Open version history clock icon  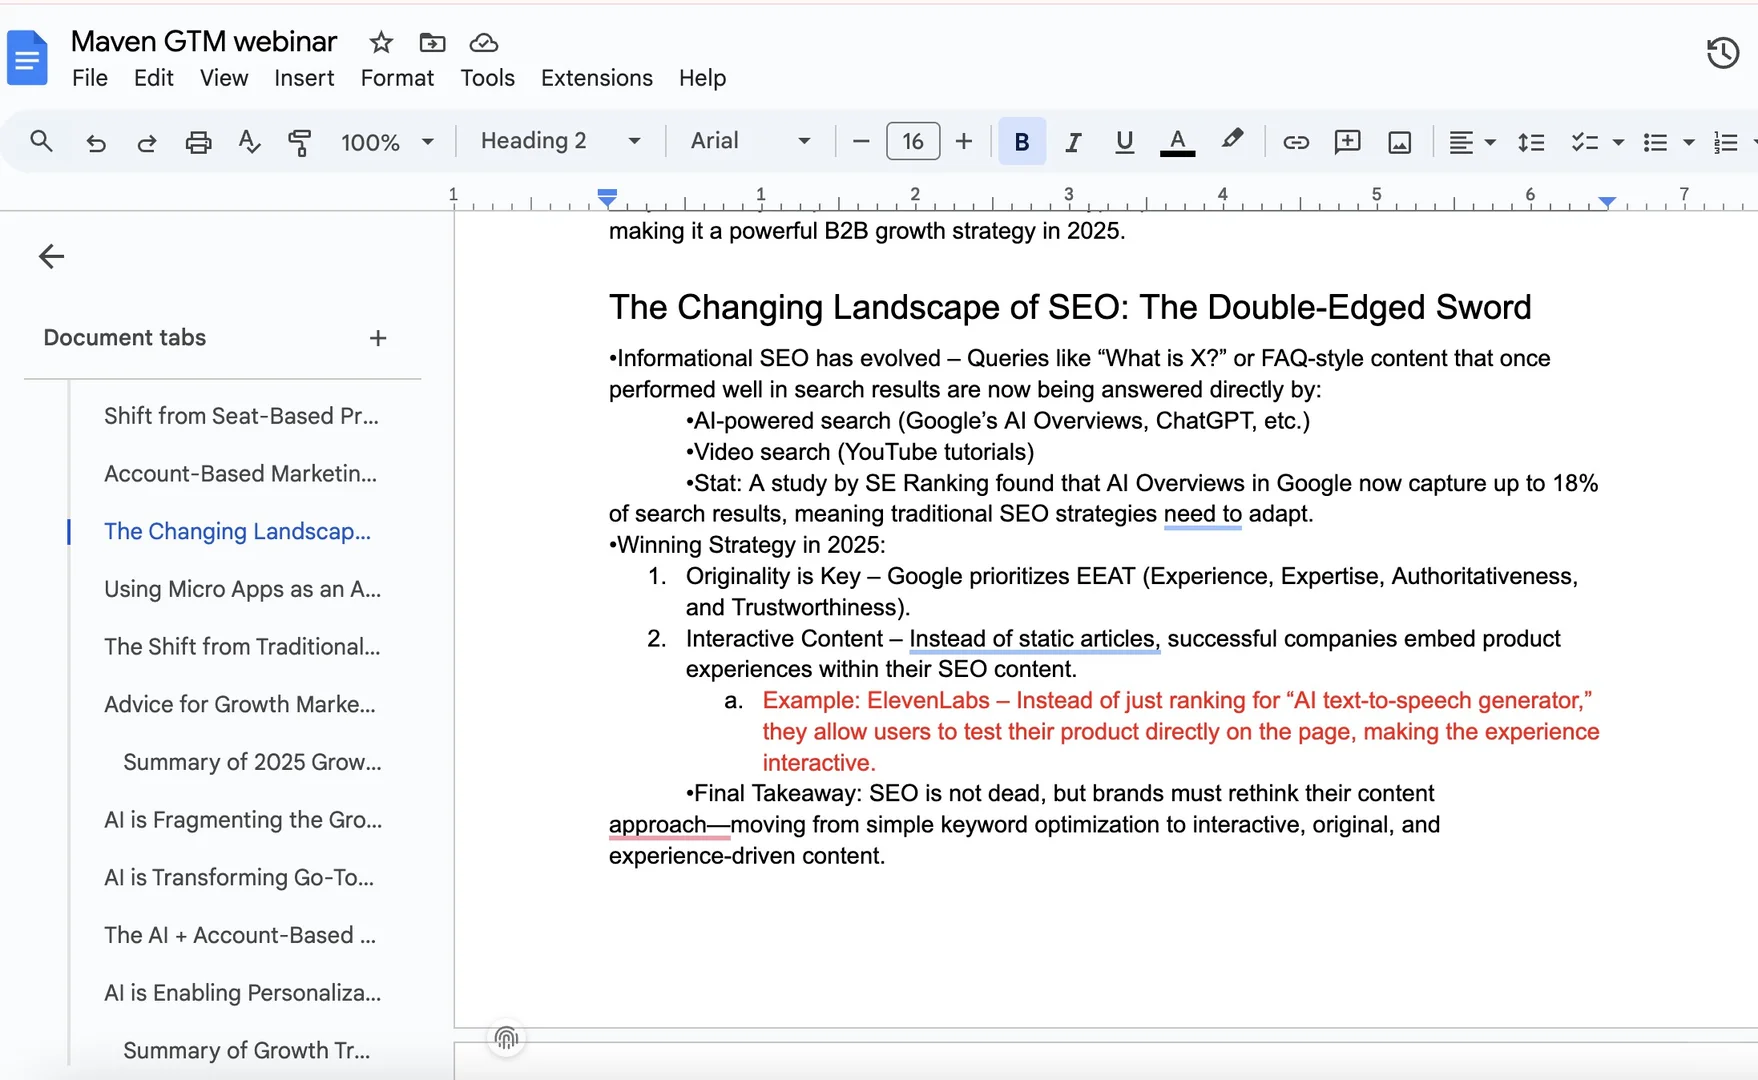tap(1722, 53)
